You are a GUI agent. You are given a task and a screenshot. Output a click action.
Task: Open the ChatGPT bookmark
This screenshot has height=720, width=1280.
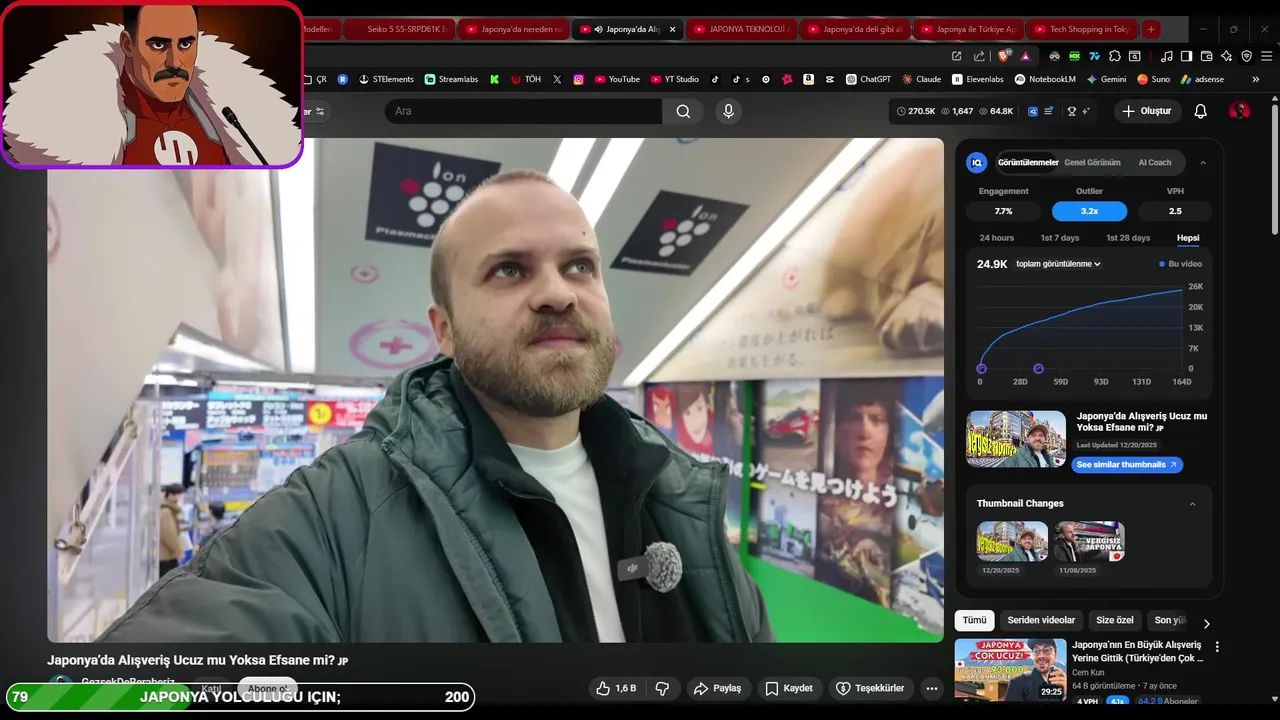[x=868, y=79]
